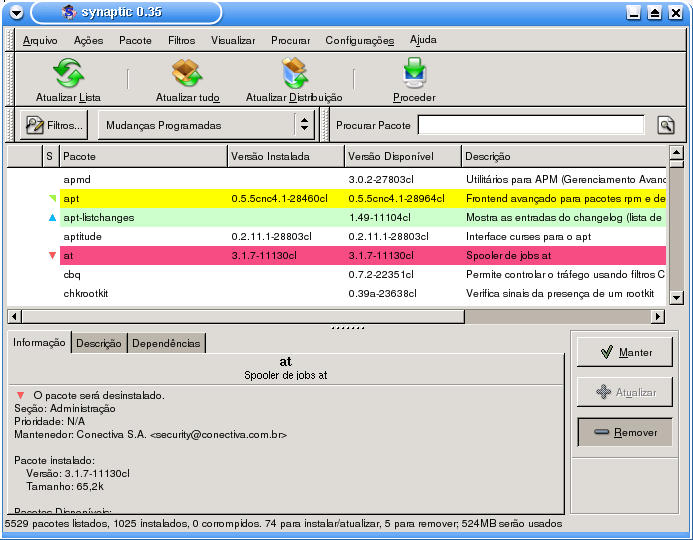Click the synaptic application icon in title bar
693x540 pixels.
tap(69, 12)
